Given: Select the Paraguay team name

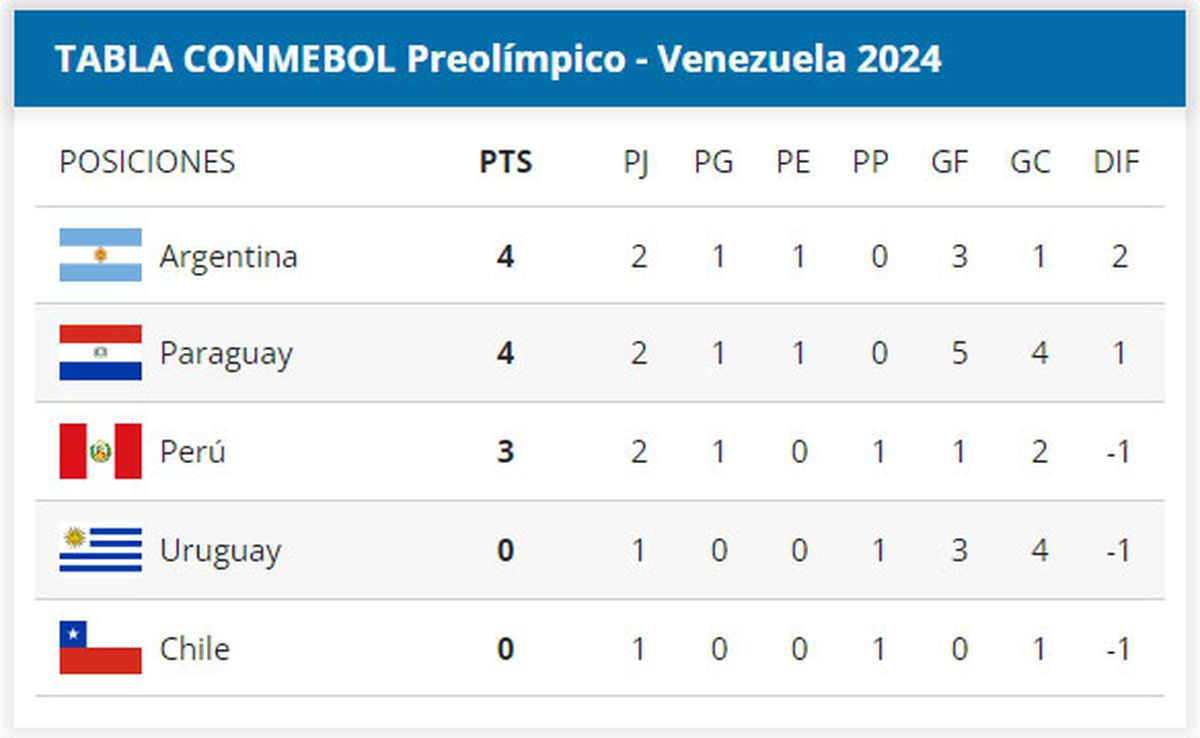Looking at the screenshot, I should point(226,354).
